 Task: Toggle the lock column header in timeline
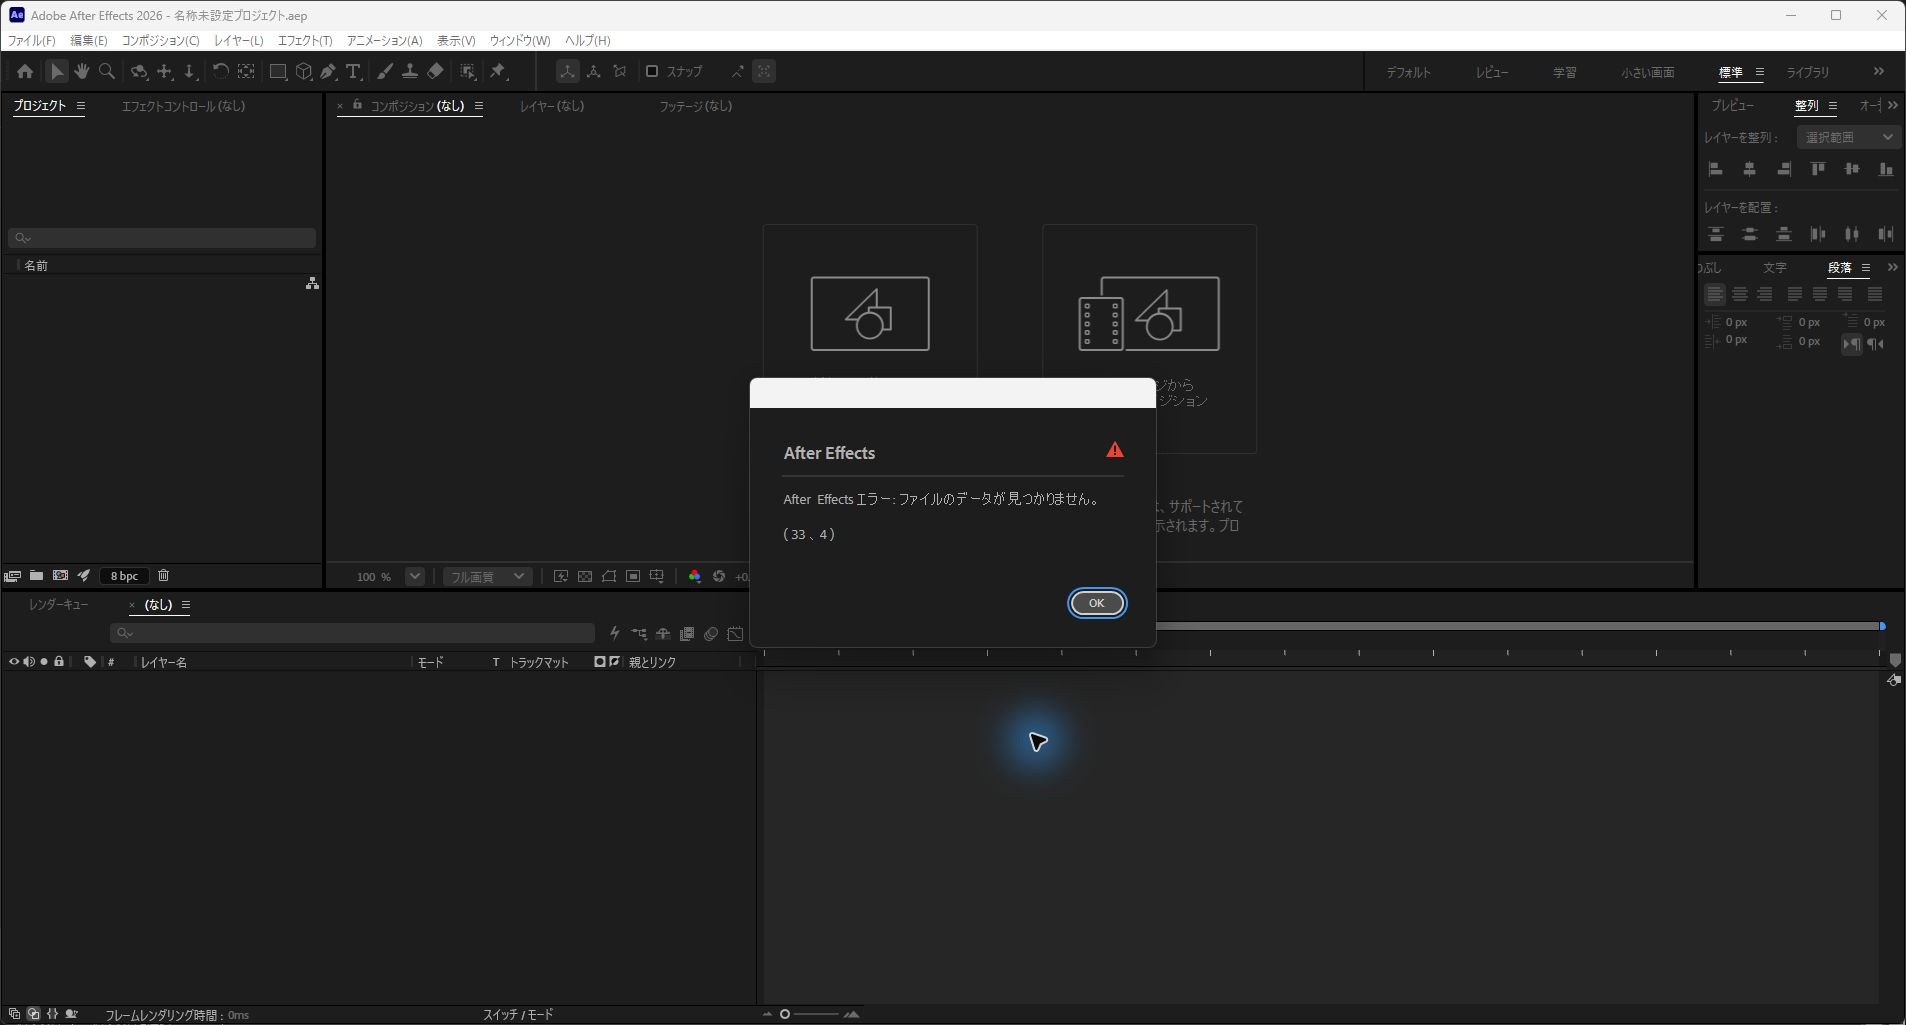[59, 662]
